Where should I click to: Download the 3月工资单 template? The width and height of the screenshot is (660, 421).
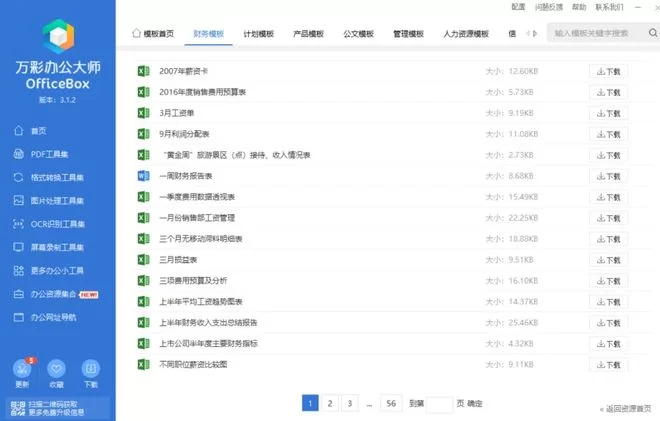608,114
